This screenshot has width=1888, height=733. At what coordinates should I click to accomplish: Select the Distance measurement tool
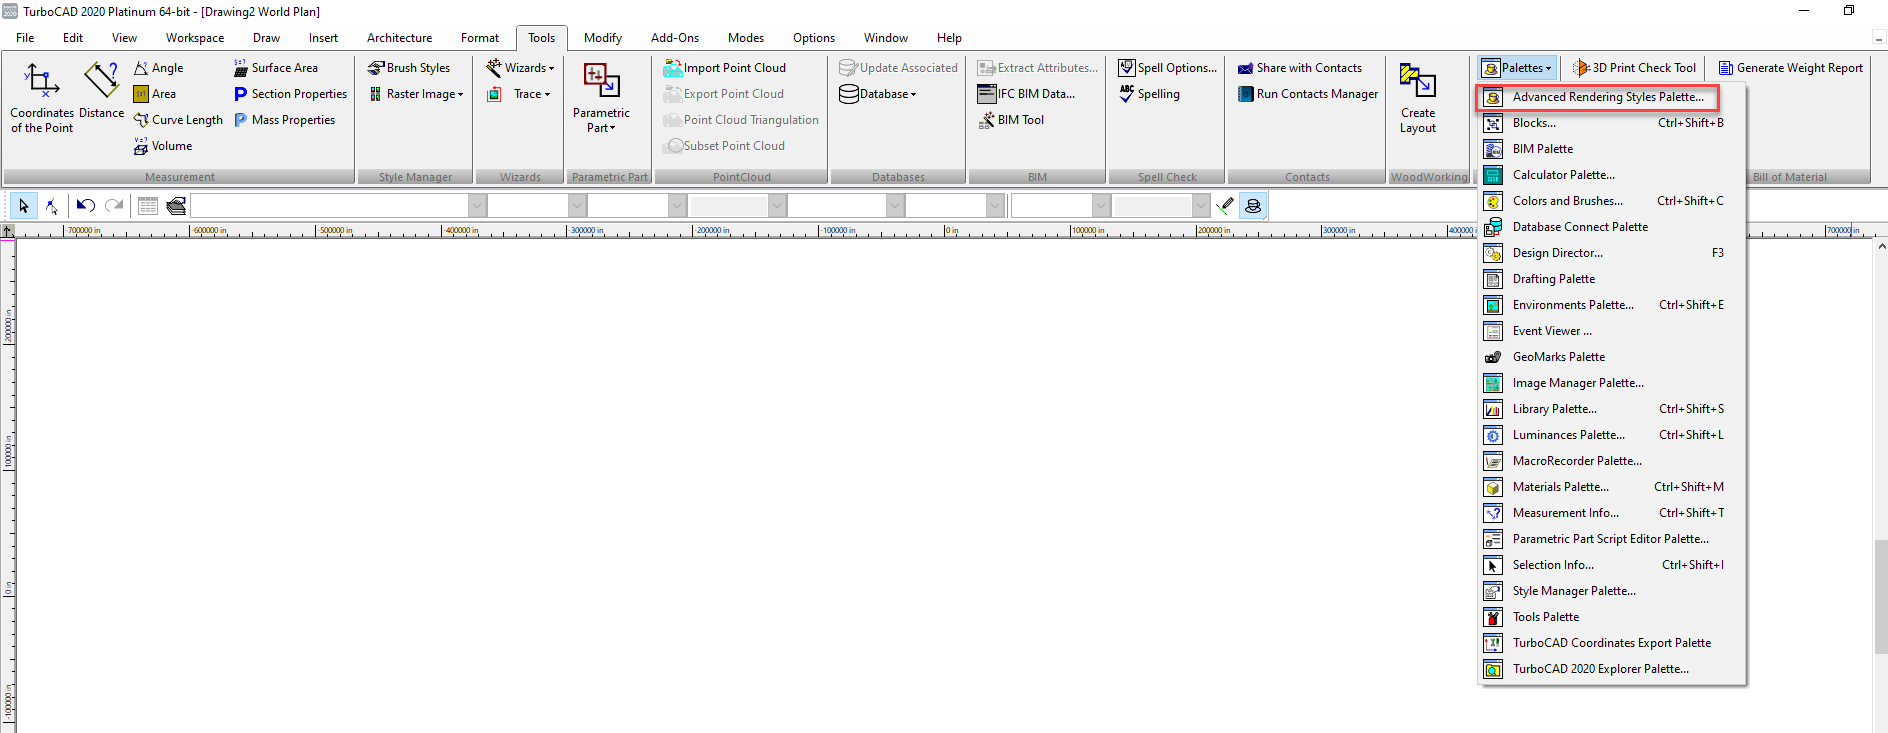point(101,91)
